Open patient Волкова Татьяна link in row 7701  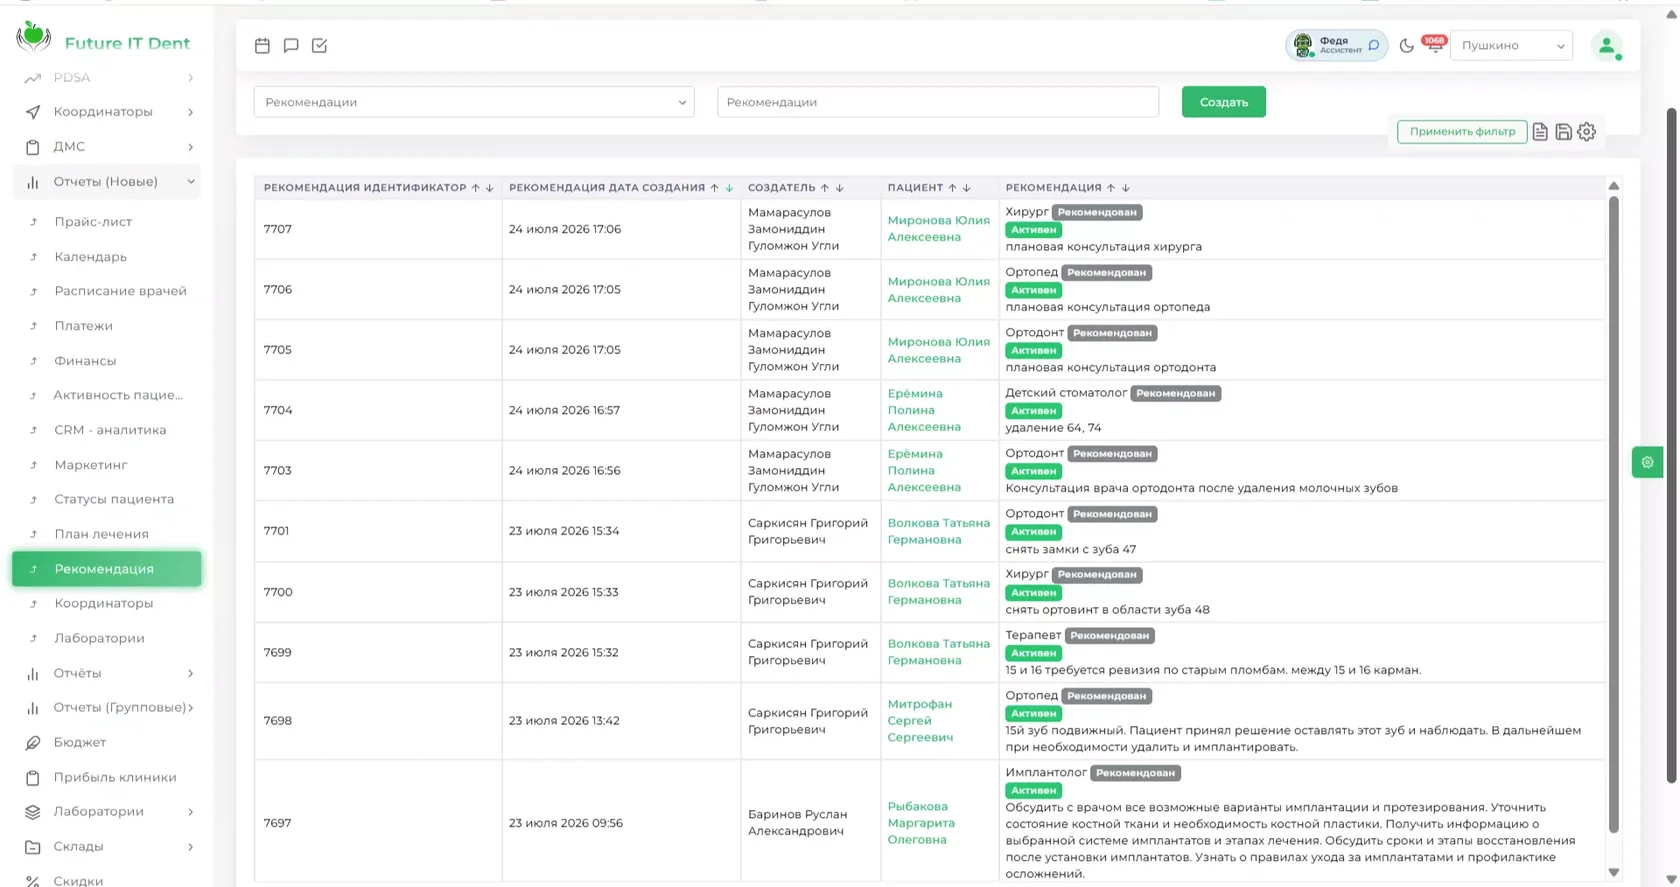[938, 531]
